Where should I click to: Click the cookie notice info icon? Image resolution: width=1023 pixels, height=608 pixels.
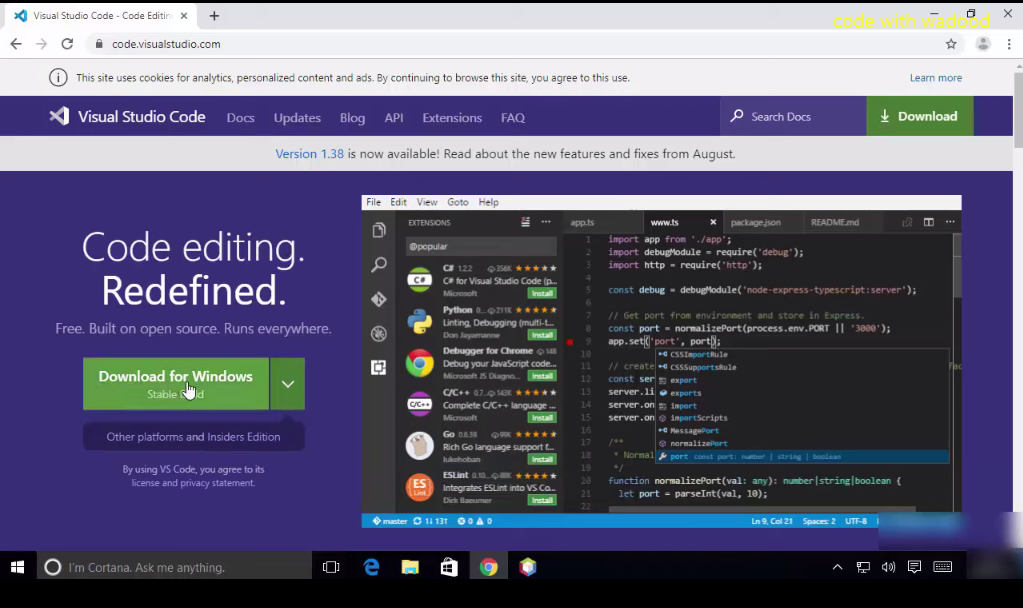pyautogui.click(x=58, y=78)
